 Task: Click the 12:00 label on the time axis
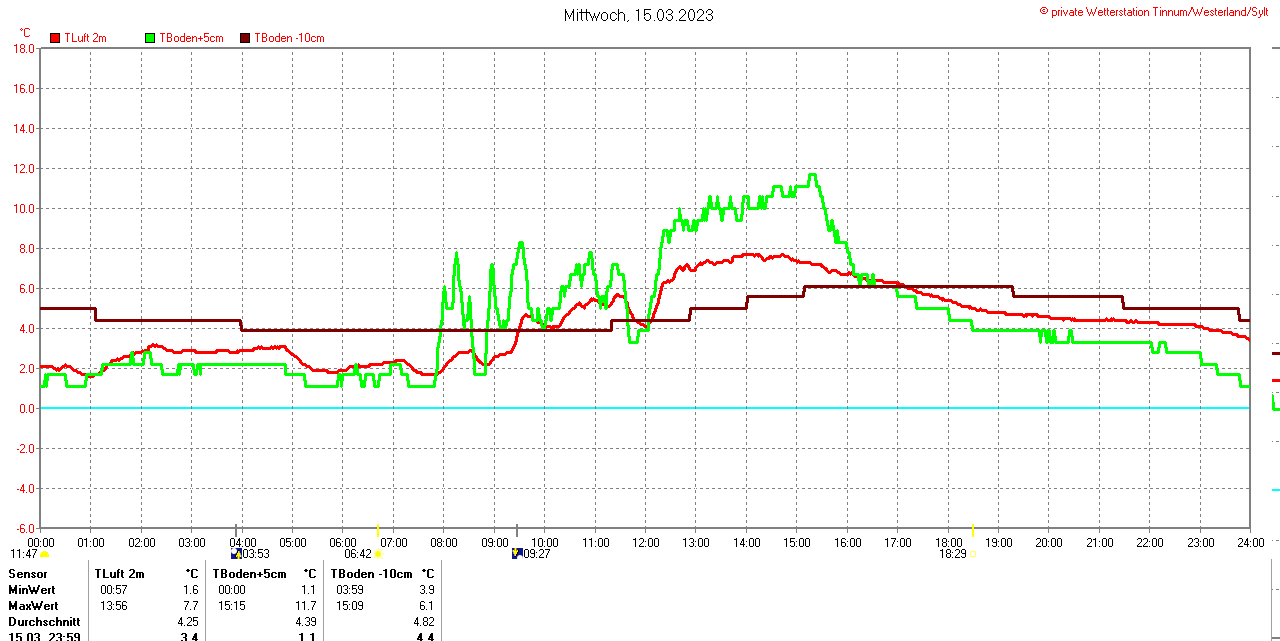pyautogui.click(x=645, y=543)
